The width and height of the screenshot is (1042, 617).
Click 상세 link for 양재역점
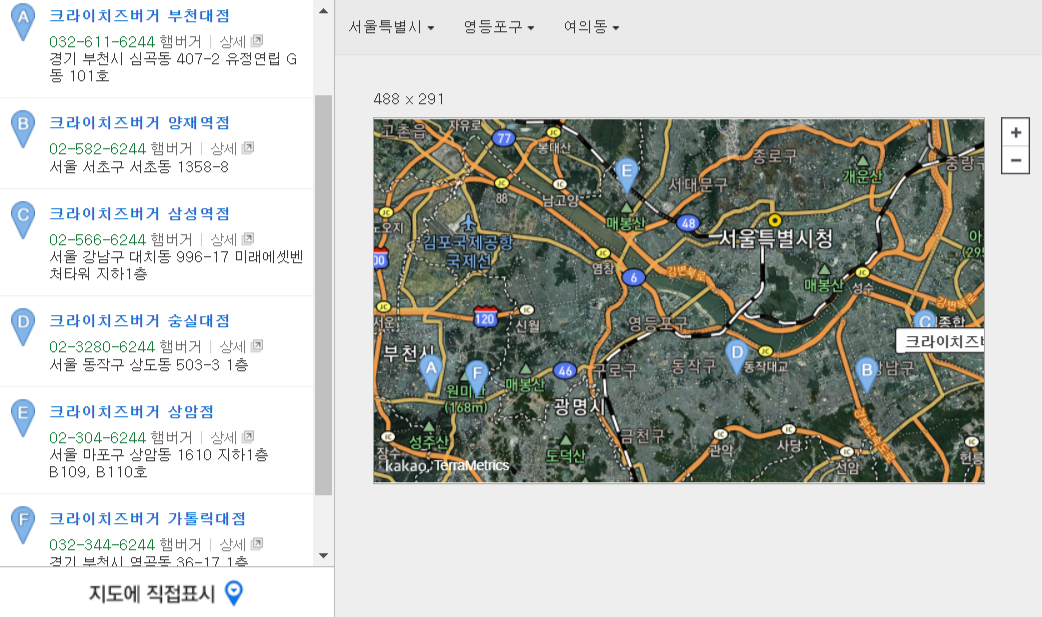click(224, 148)
